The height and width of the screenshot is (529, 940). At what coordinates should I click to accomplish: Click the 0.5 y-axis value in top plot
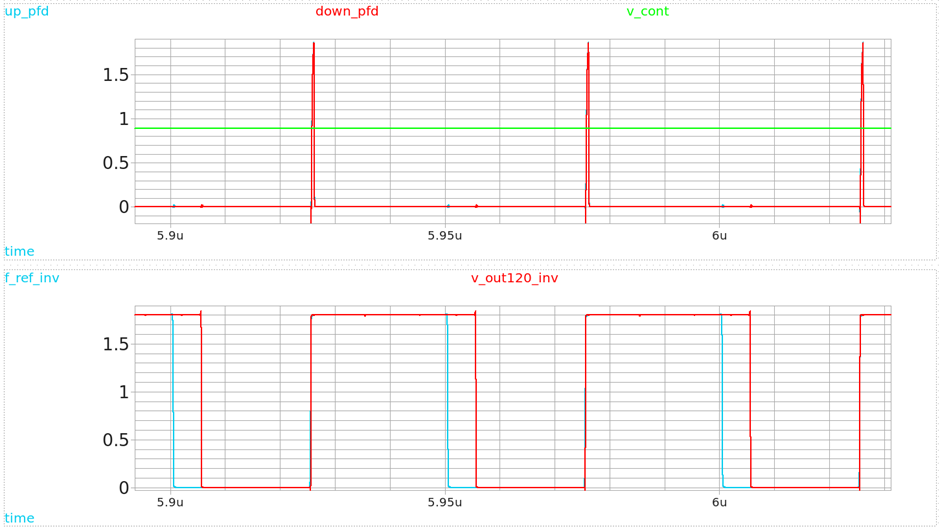116,163
